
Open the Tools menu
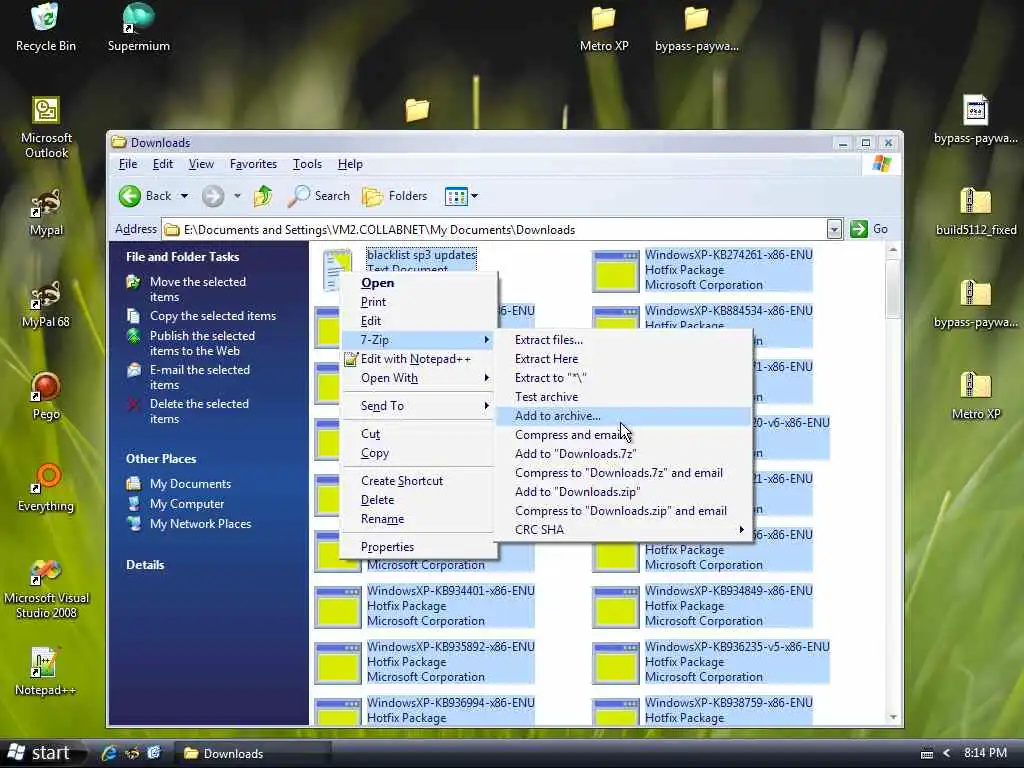(307, 164)
